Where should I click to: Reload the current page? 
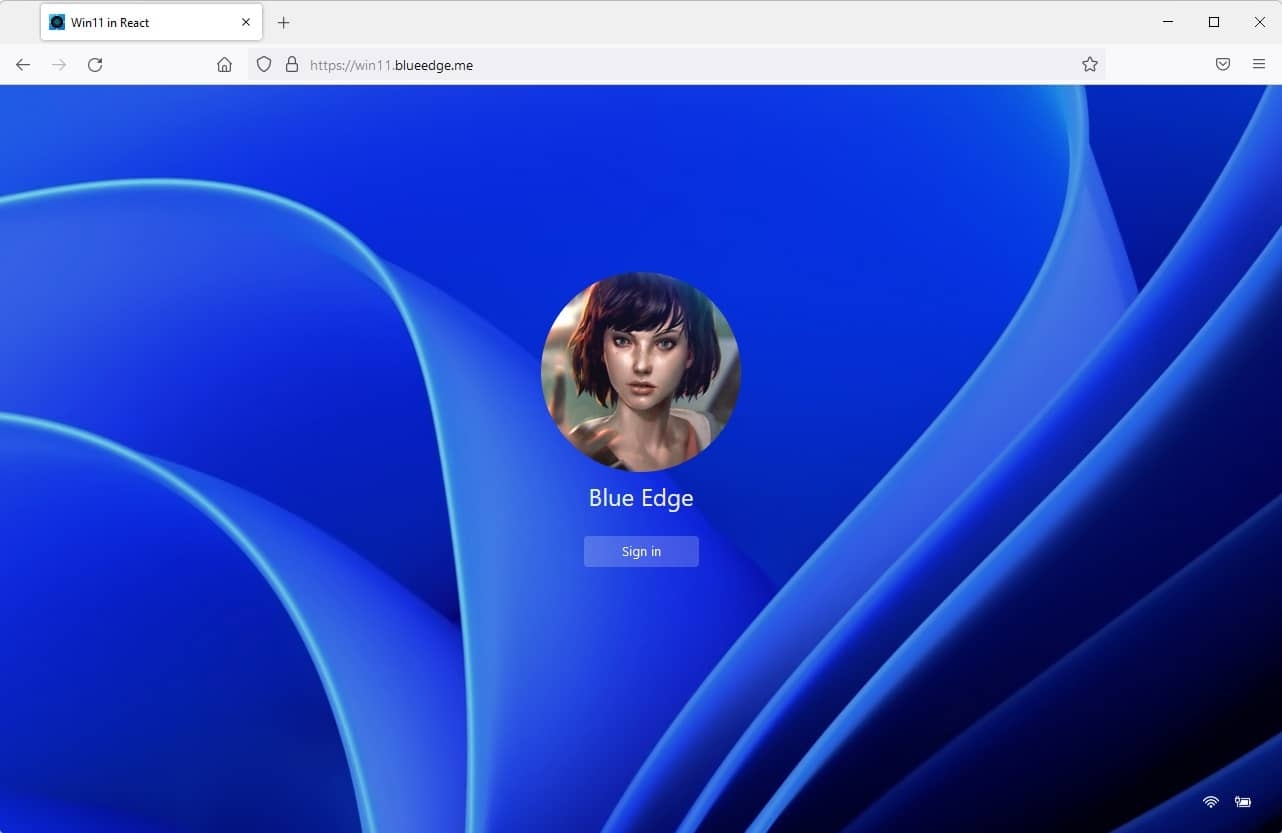95,64
